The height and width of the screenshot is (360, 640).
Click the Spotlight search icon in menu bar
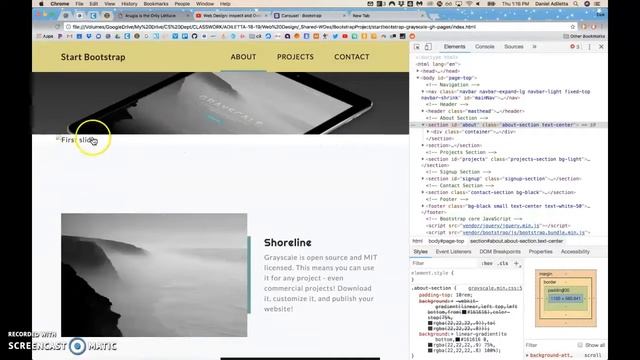pyautogui.click(x=576, y=4)
